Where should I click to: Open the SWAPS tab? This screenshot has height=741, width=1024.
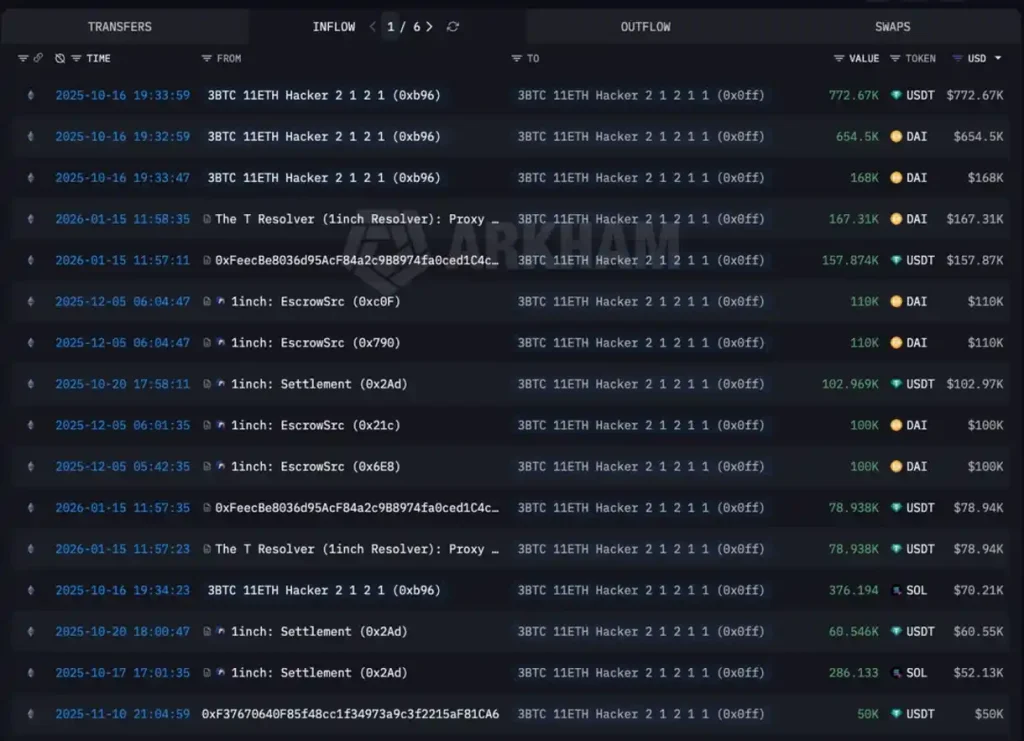point(892,26)
